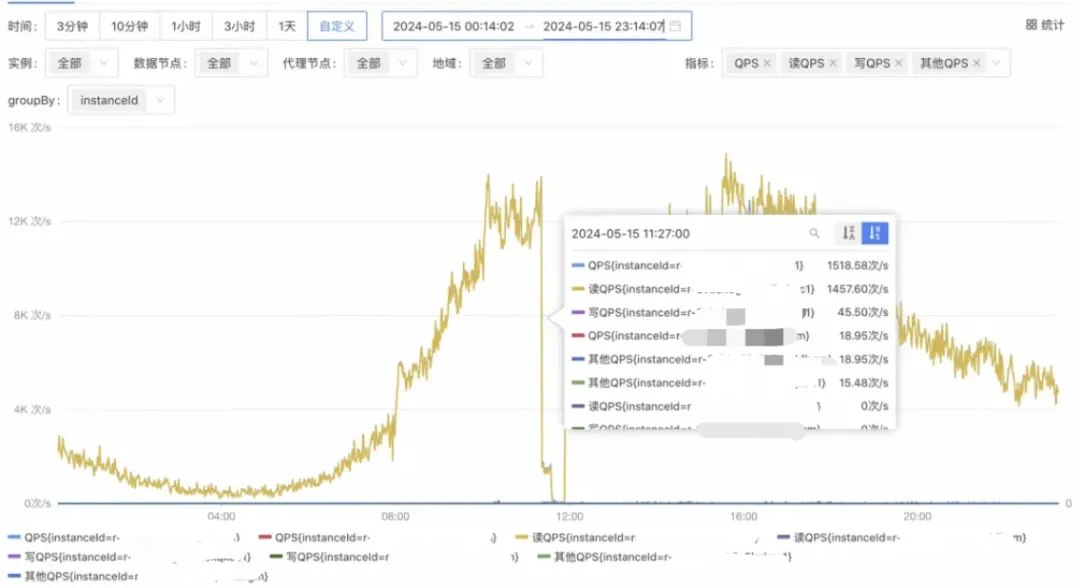The image size is (1080, 588).
Task: Click the start date 2024-05-15 00:14:02 field
Action: pos(453,26)
